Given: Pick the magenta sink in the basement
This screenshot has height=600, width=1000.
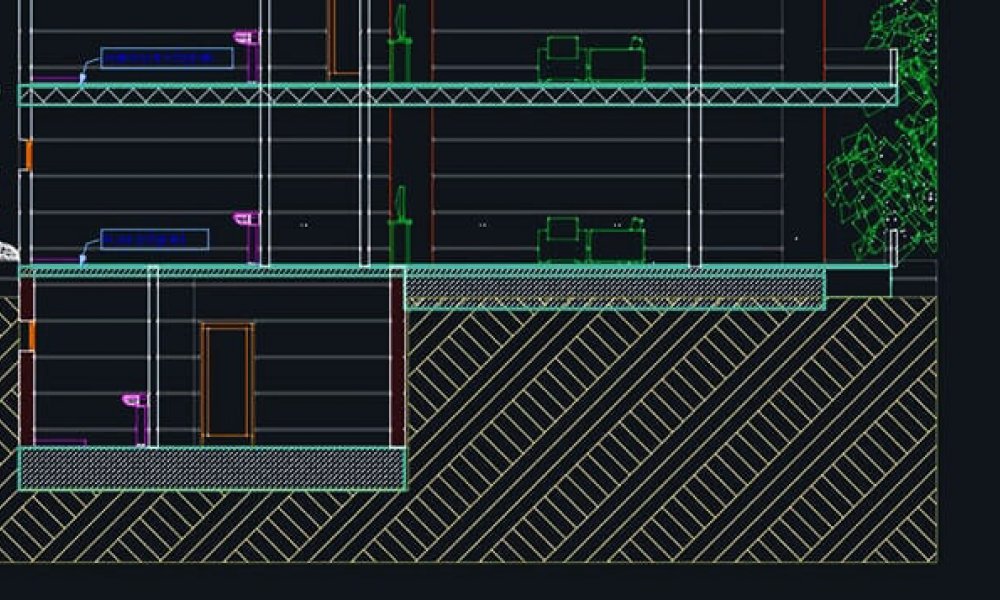Looking at the screenshot, I should tap(135, 401).
